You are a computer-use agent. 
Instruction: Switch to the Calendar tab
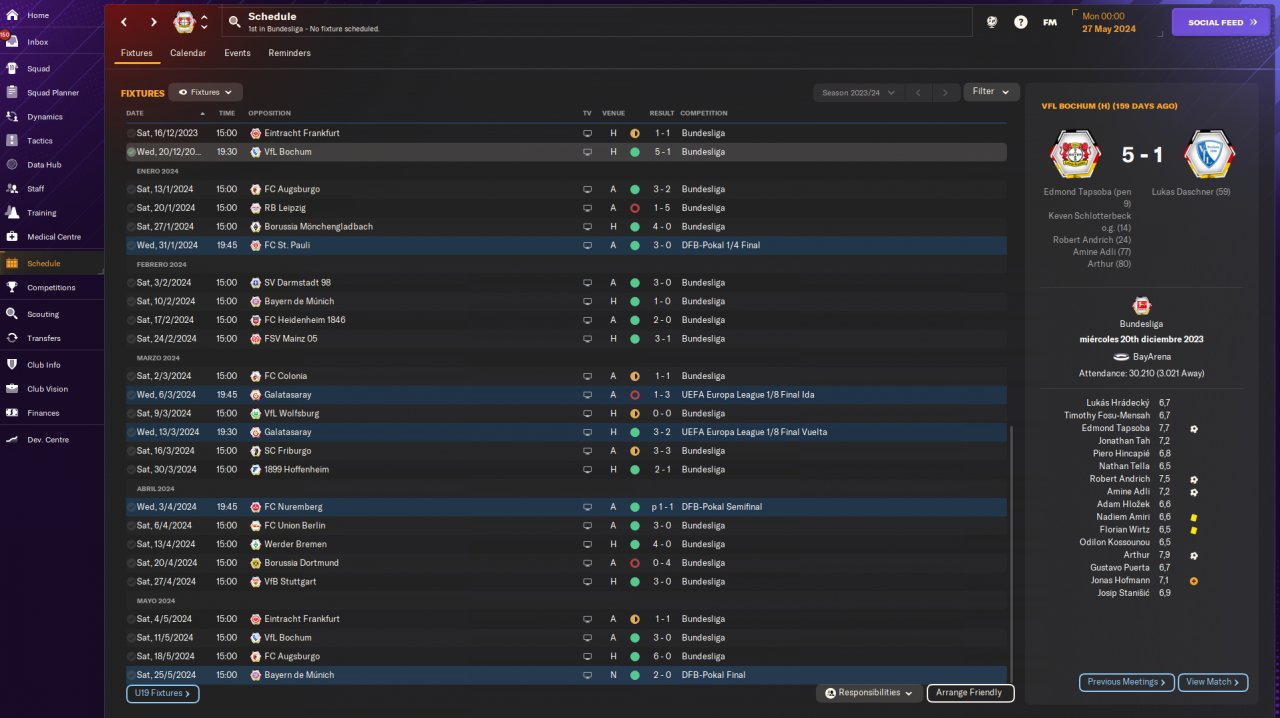[x=188, y=53]
